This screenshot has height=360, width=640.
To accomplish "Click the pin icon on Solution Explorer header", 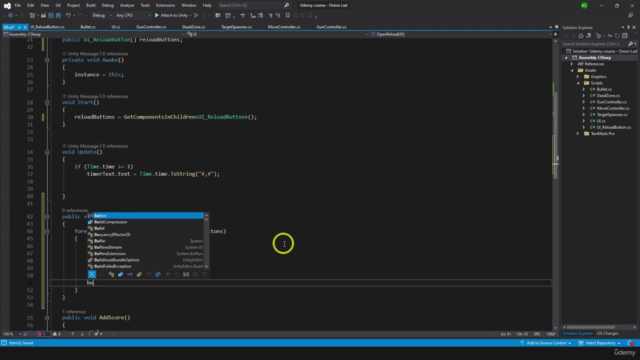I will pos(629,27).
